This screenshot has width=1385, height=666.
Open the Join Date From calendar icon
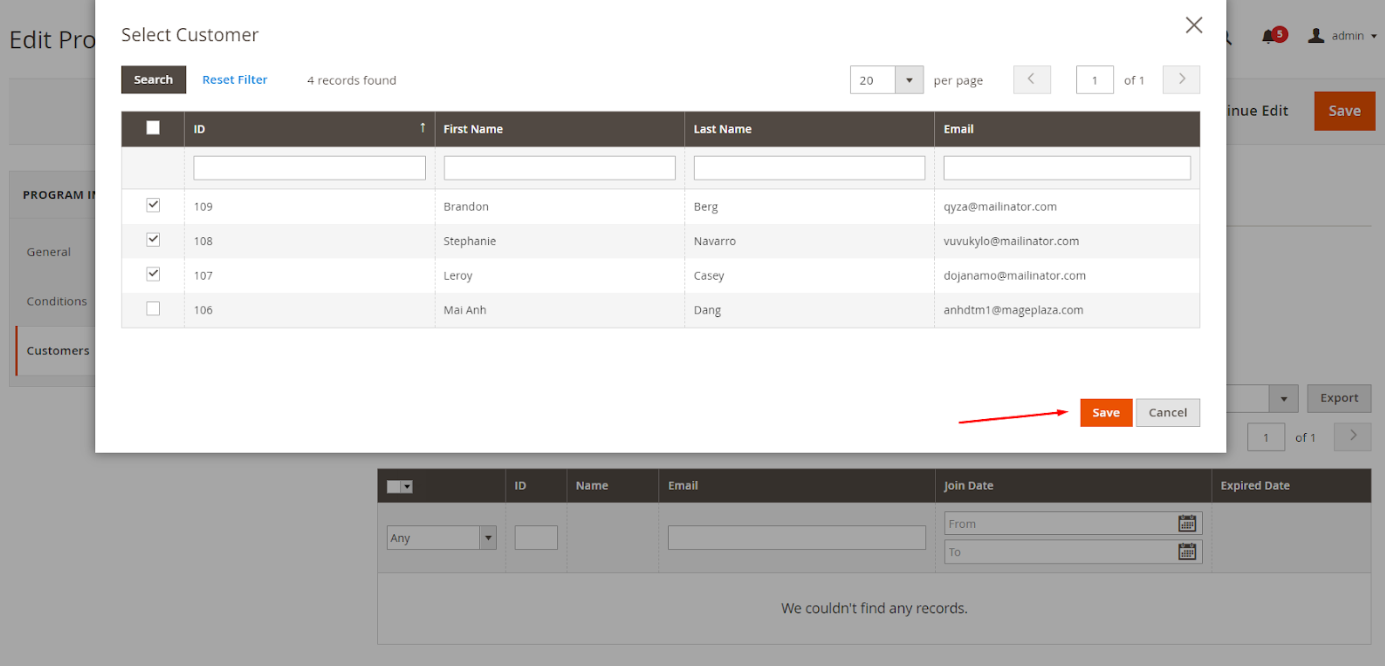tap(1187, 523)
